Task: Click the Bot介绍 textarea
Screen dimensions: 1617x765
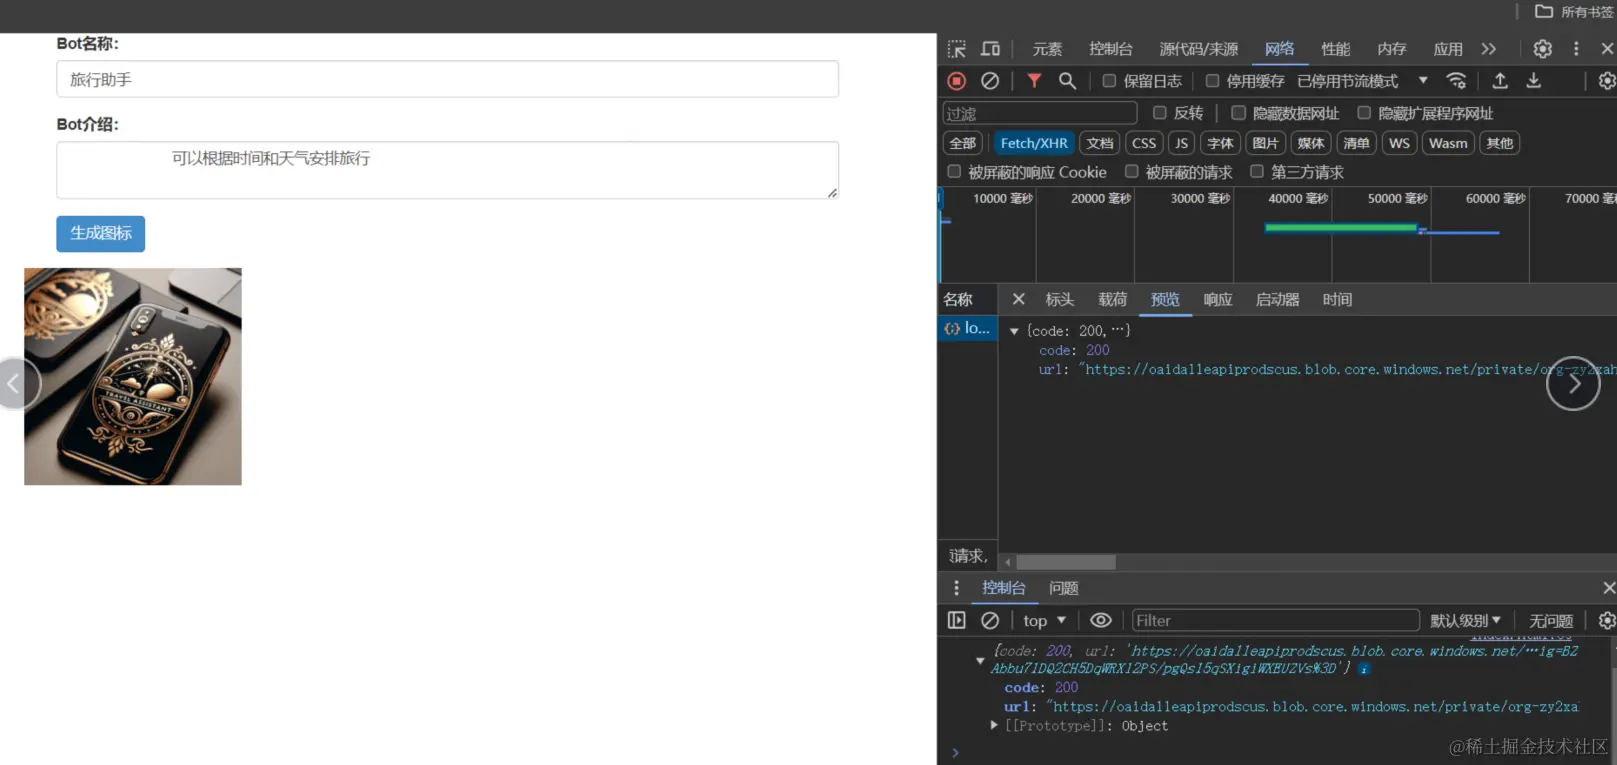Action: point(447,170)
